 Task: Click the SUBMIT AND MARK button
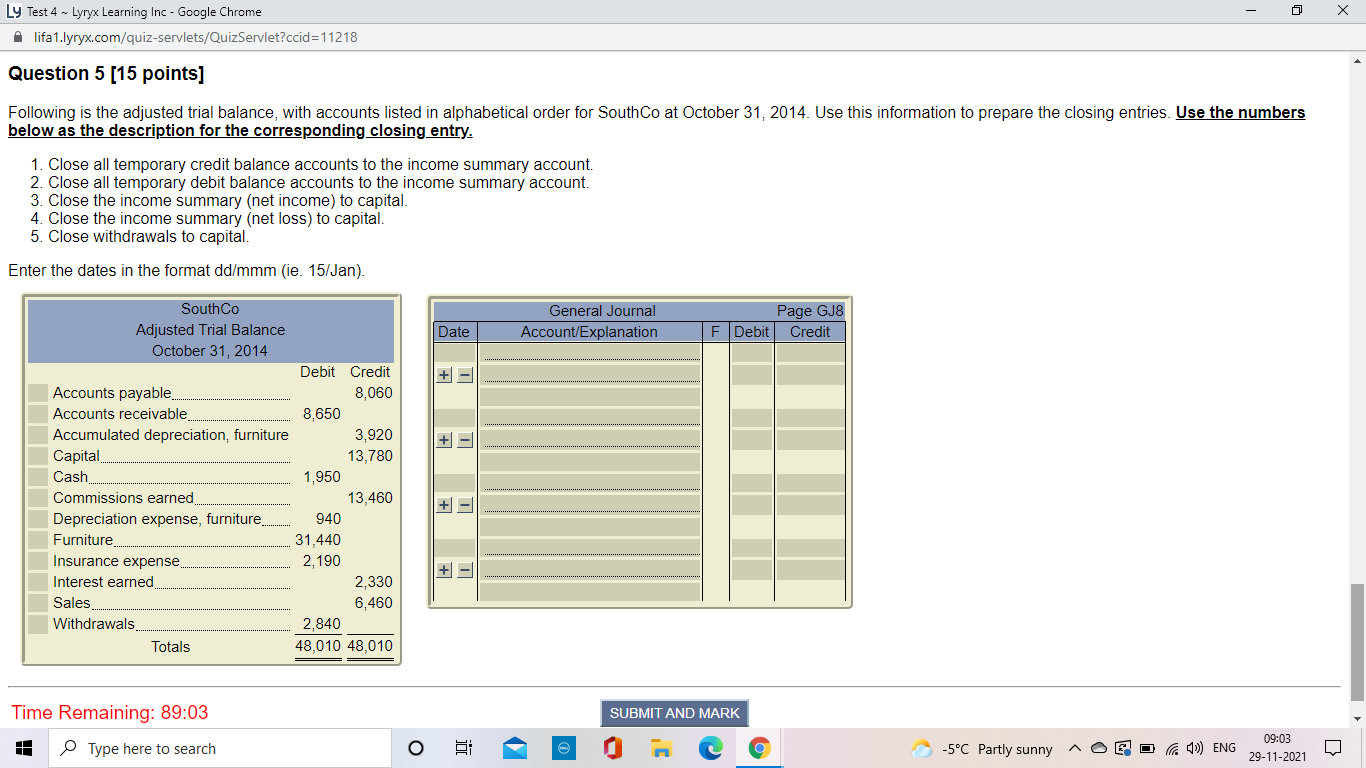click(x=673, y=713)
